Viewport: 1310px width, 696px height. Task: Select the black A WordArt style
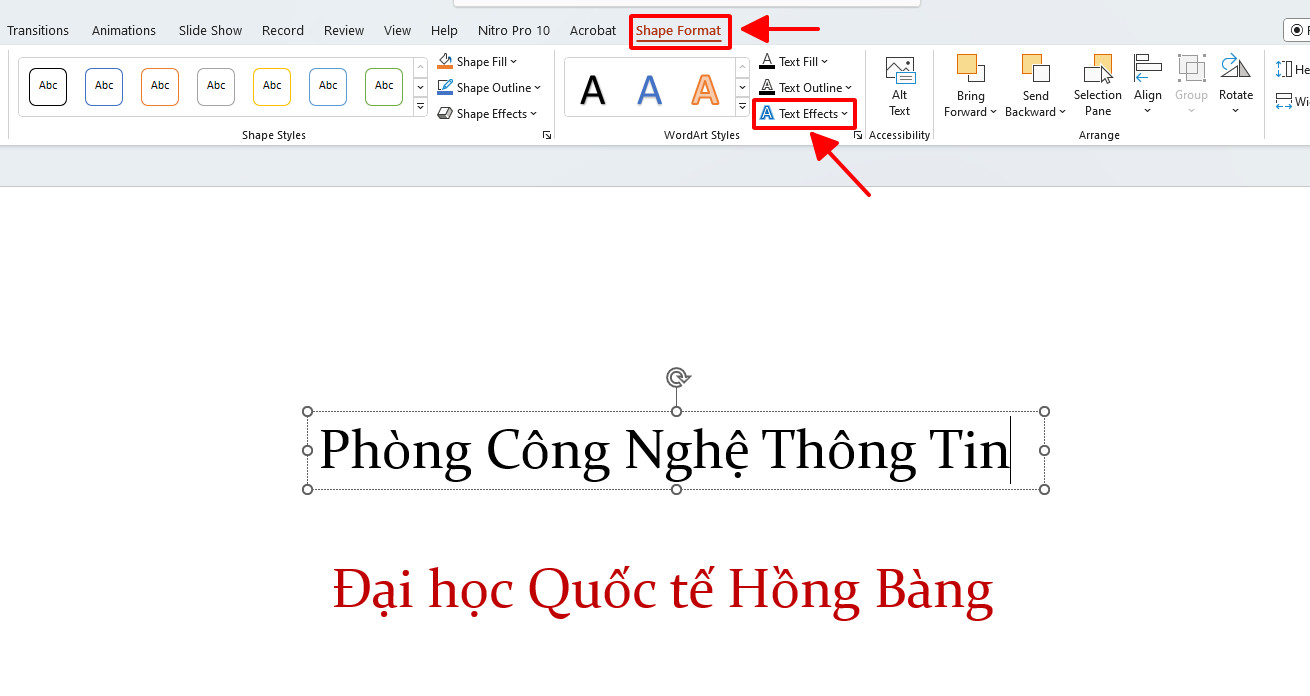[593, 90]
